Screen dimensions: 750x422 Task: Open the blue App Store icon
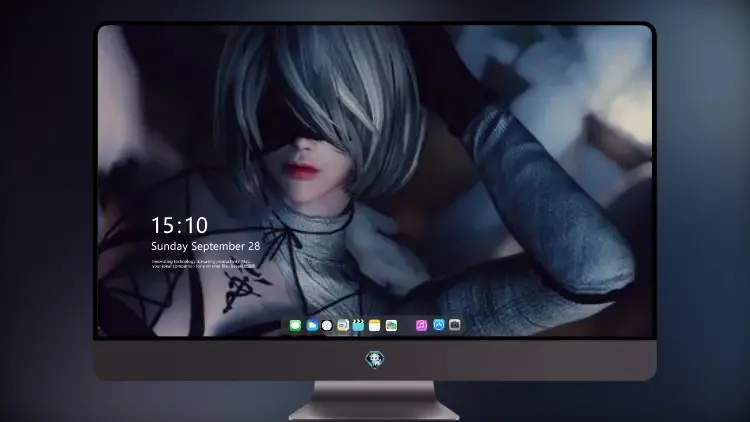[439, 325]
